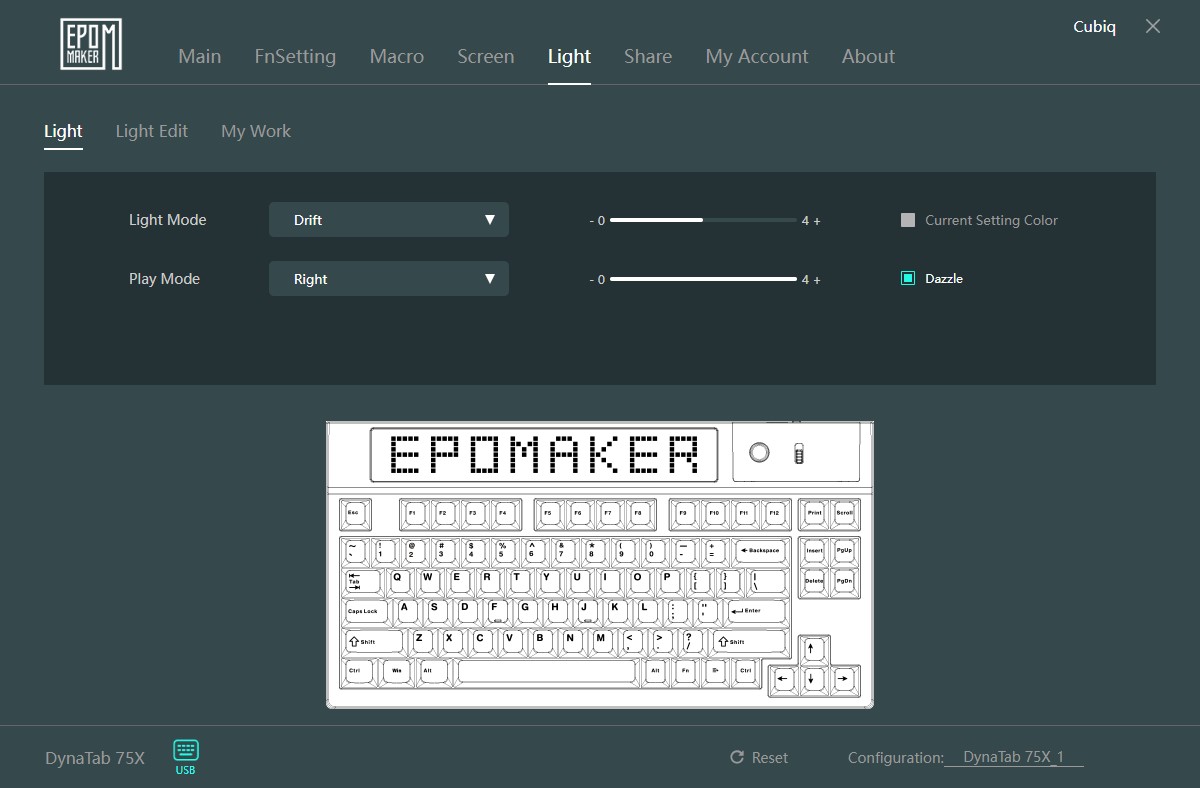Click the USB connection keyboard icon
This screenshot has width=1200, height=788.
coord(186,750)
